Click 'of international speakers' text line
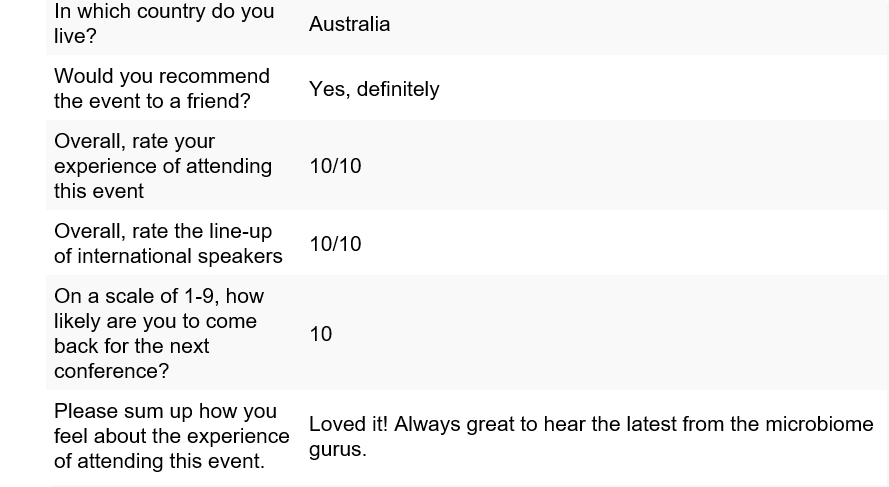 coord(168,256)
